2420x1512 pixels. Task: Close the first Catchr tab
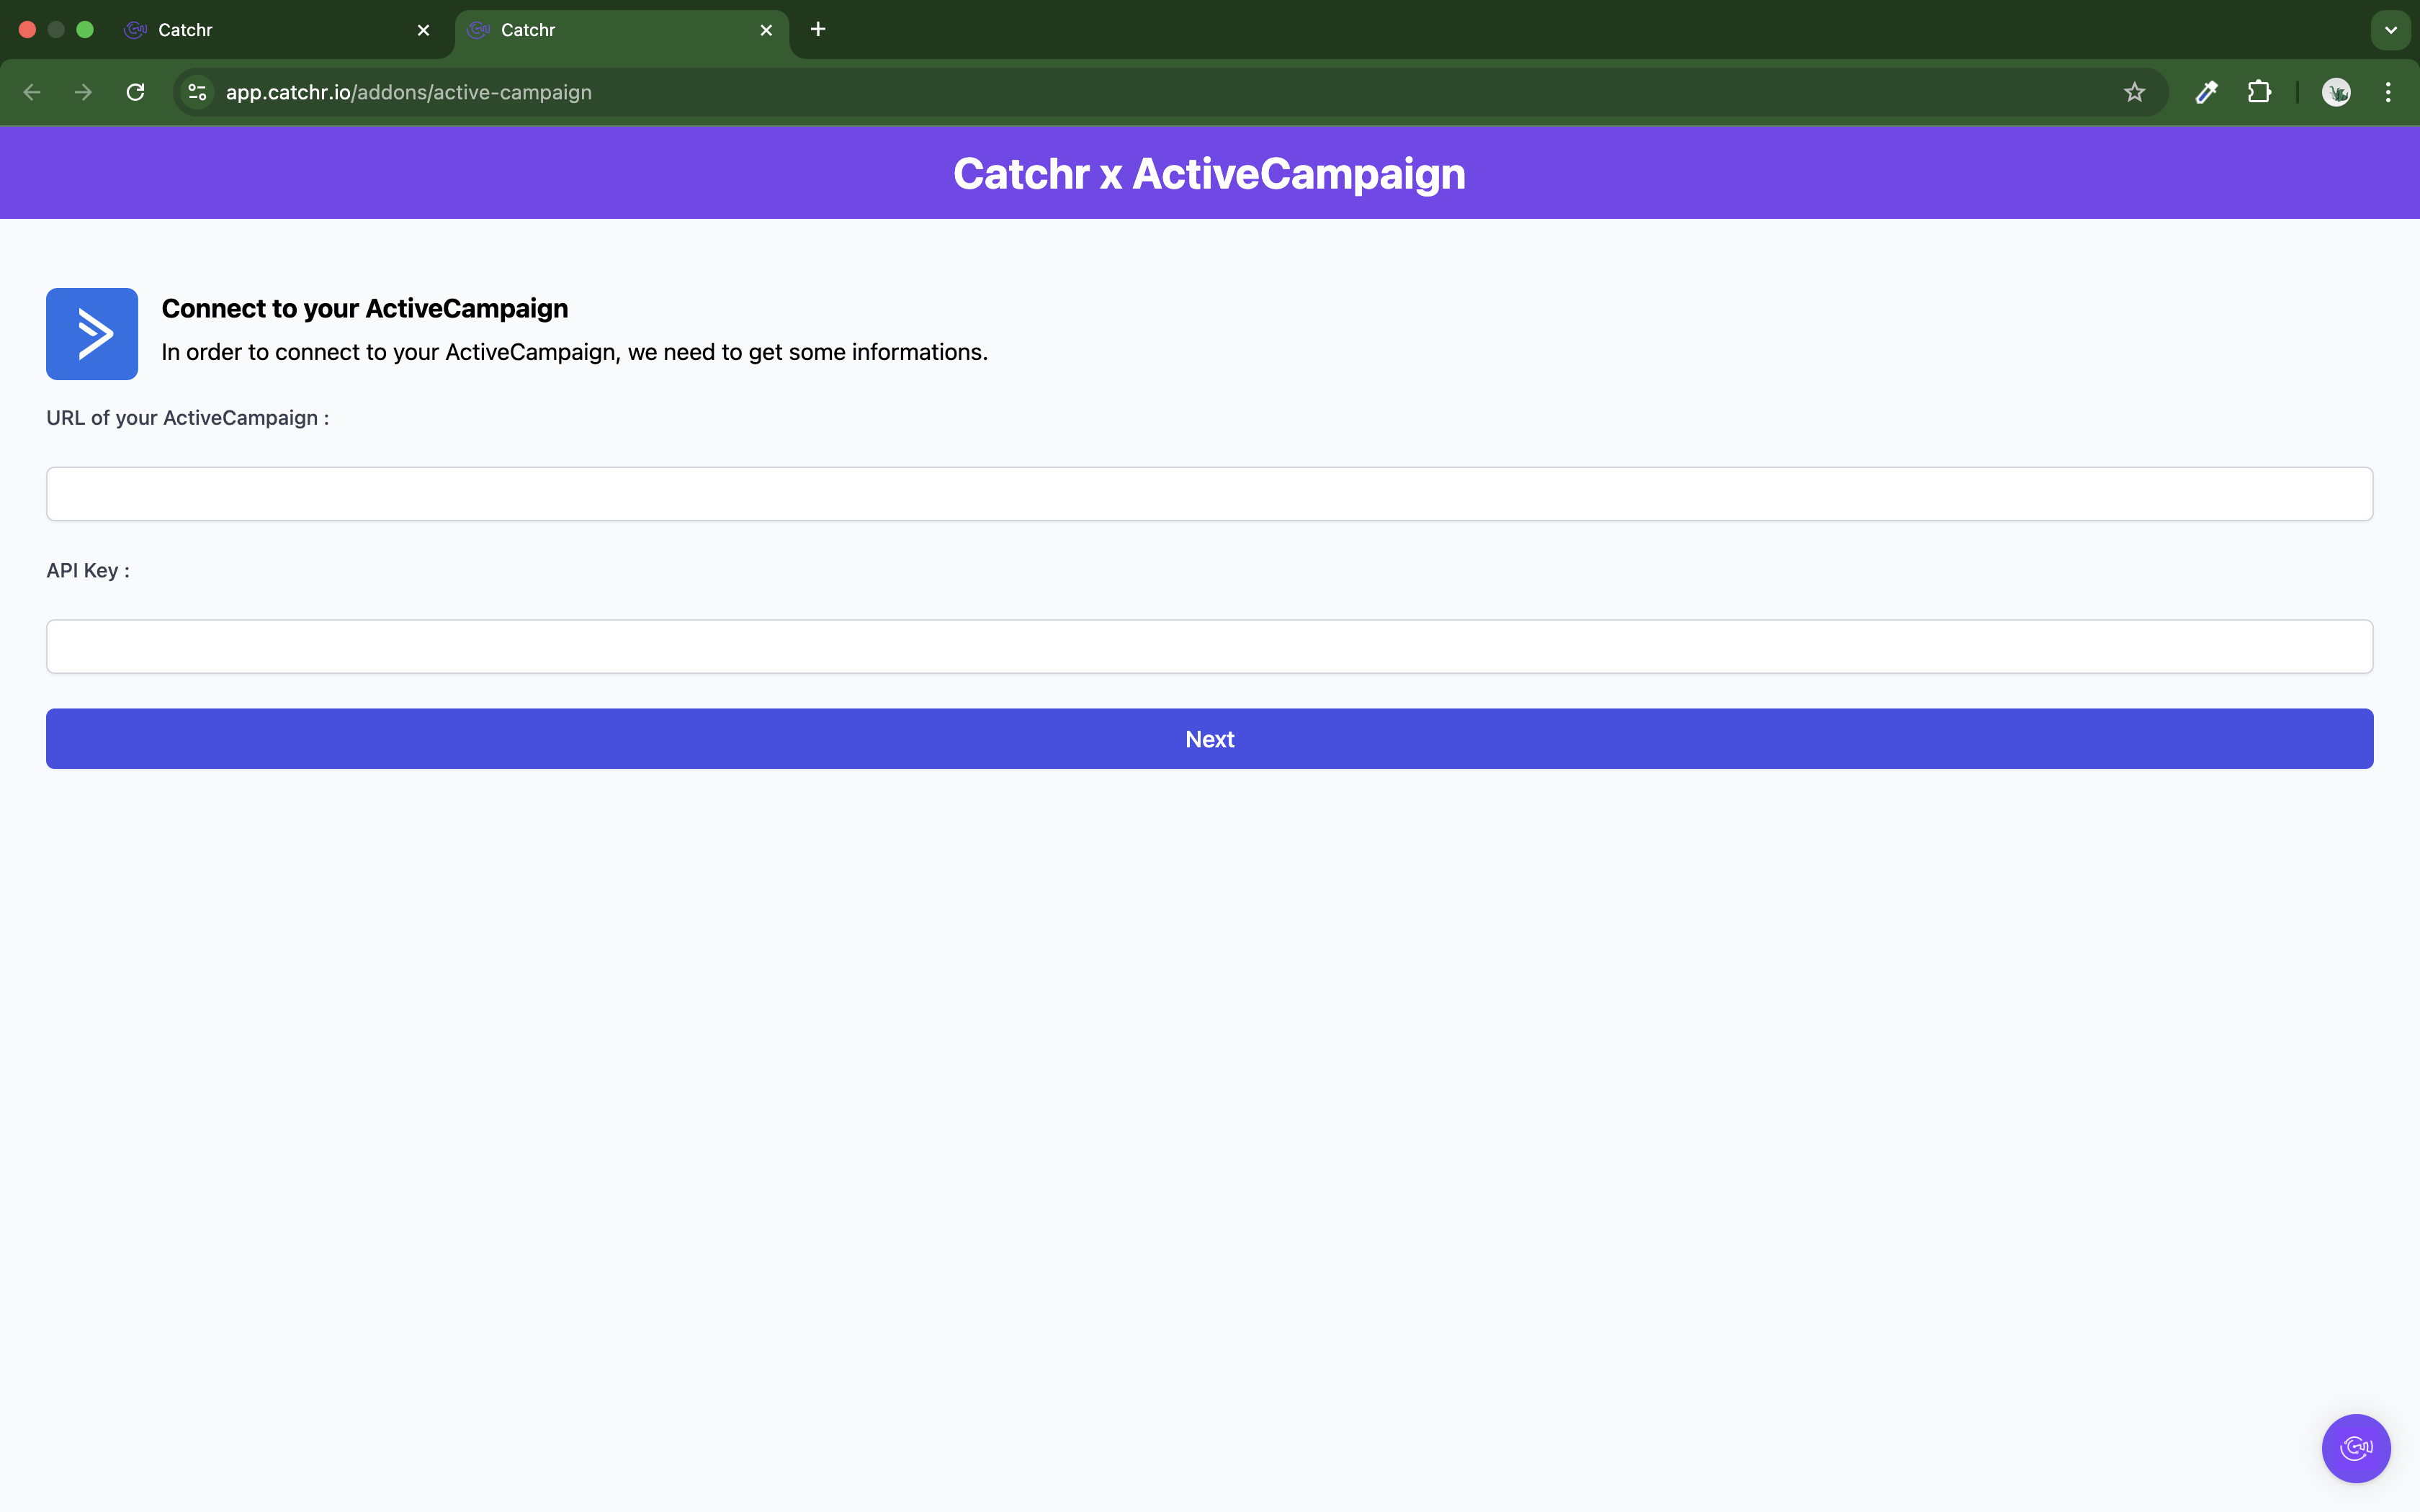[x=424, y=30]
